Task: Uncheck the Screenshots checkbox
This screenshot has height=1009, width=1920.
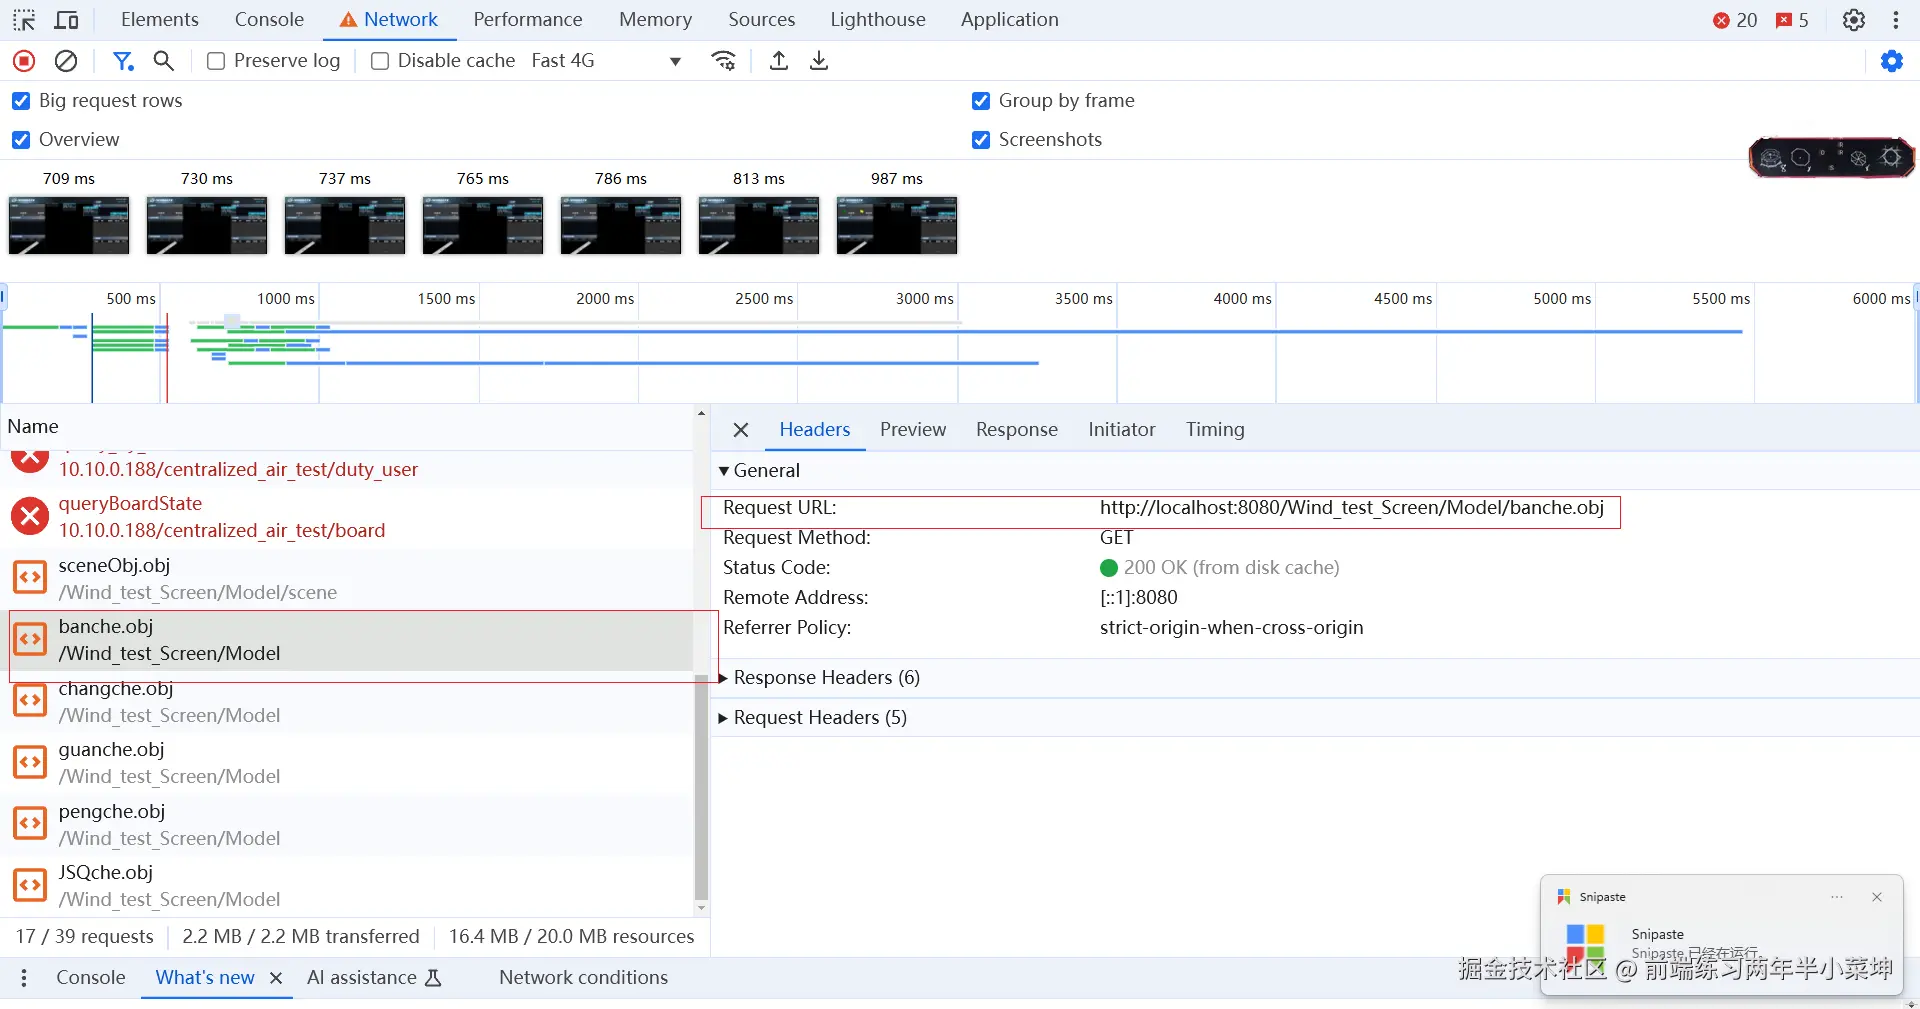Action: click(x=981, y=140)
